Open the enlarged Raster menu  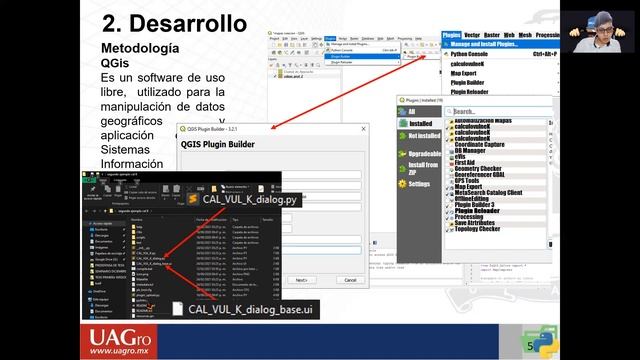tap(492, 35)
